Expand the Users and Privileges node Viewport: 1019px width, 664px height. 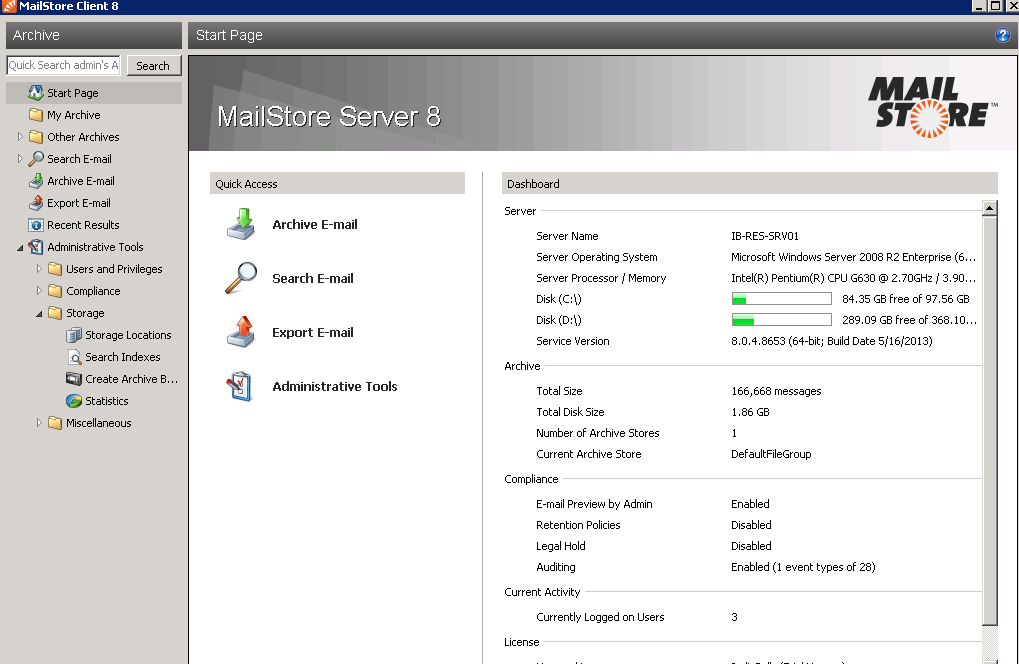point(39,269)
